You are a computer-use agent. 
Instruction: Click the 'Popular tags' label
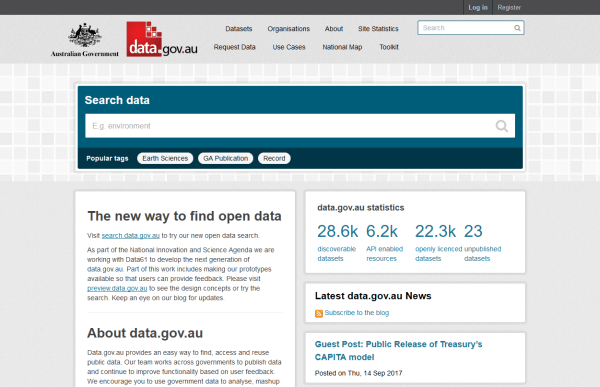[107, 158]
